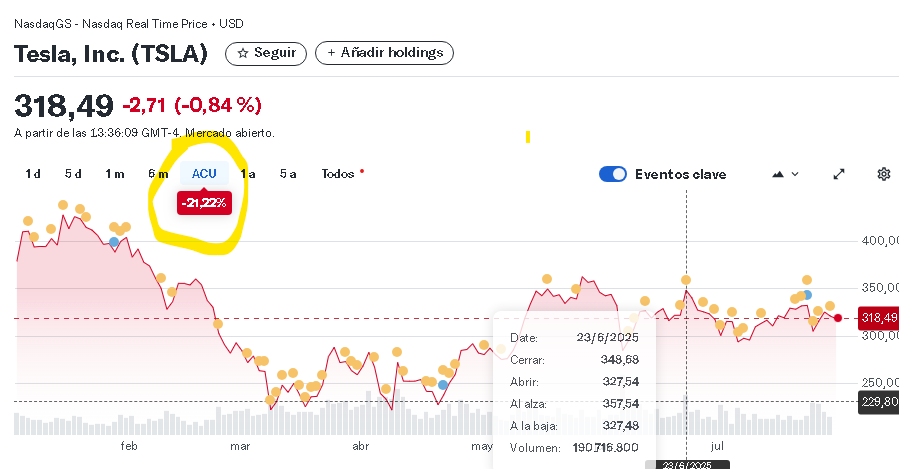This screenshot has width=899, height=469.
Task: Click the mountain chart type icon
Action: tap(778, 174)
